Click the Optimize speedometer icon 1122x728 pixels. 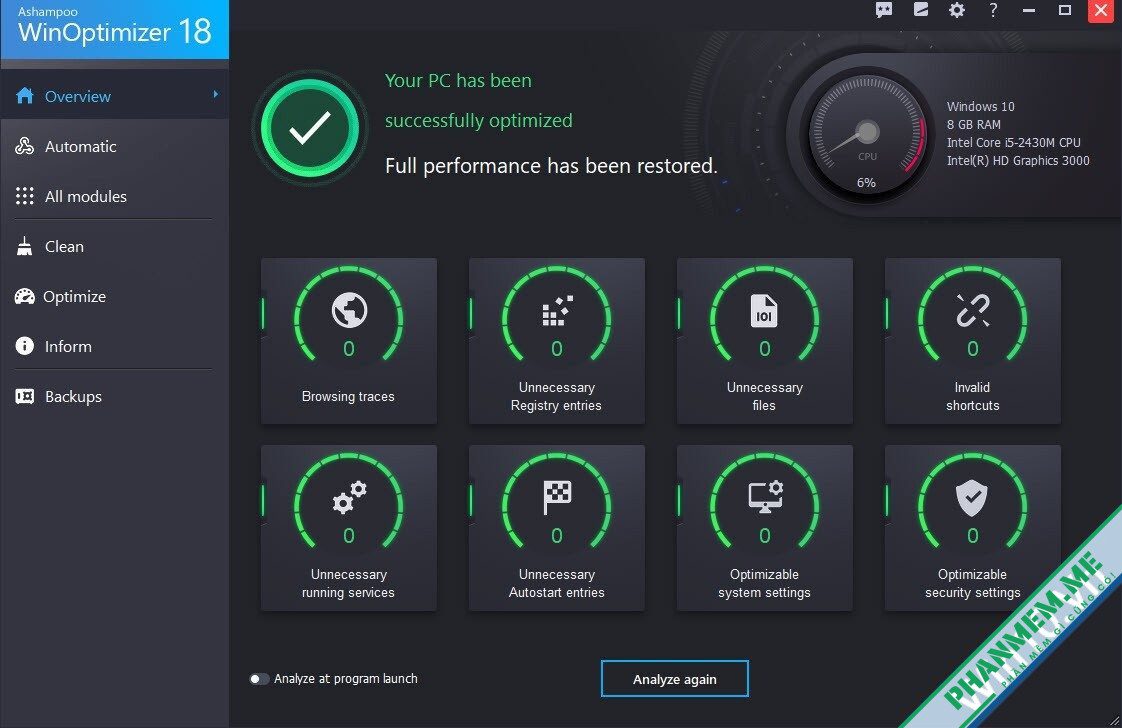coord(25,296)
